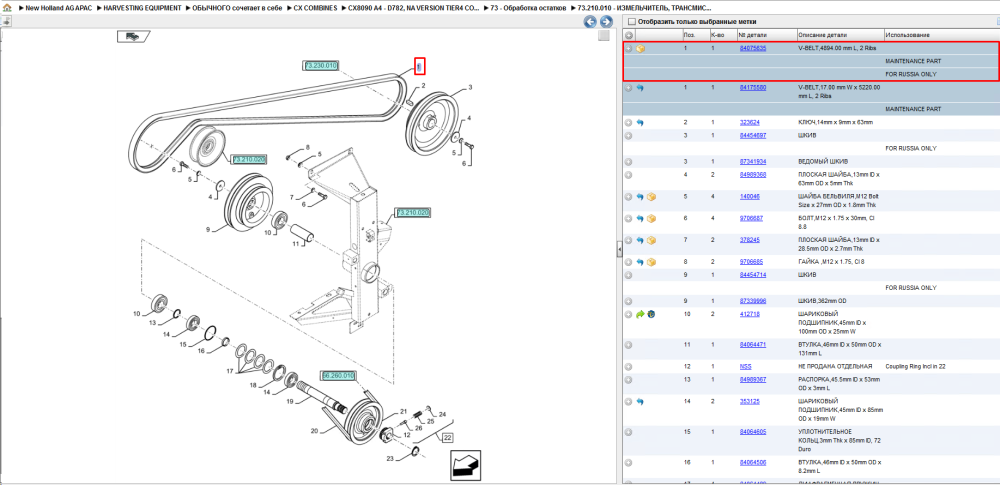
Task: Expand the 84989368 row plus button
Action: click(x=629, y=175)
